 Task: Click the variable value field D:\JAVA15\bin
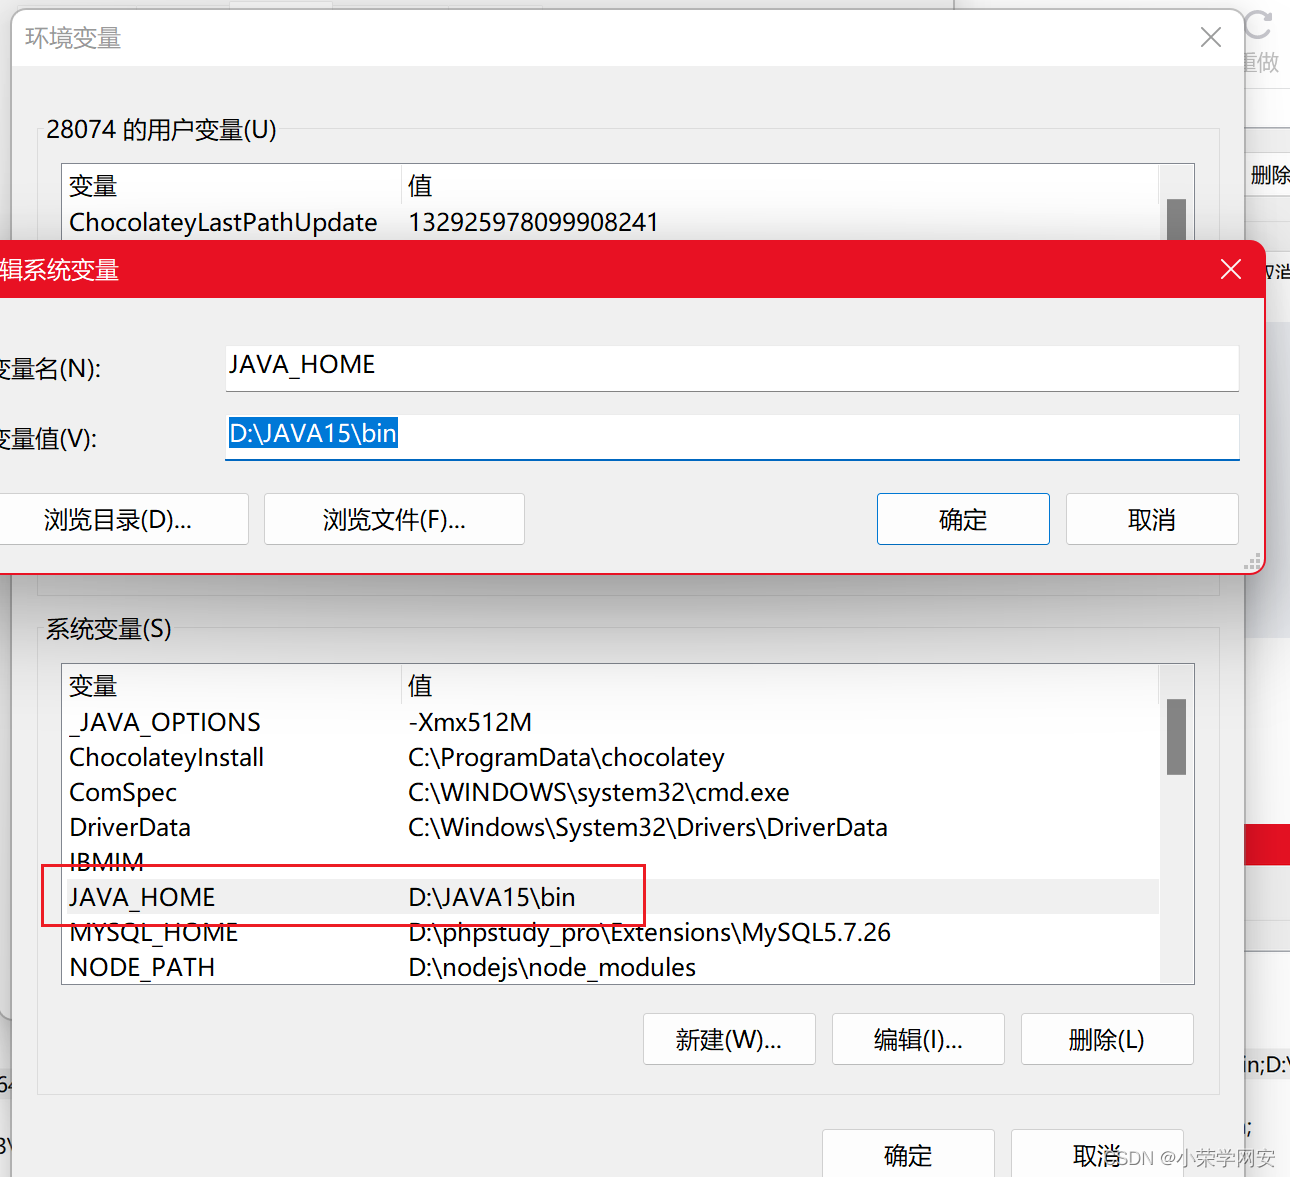(732, 436)
